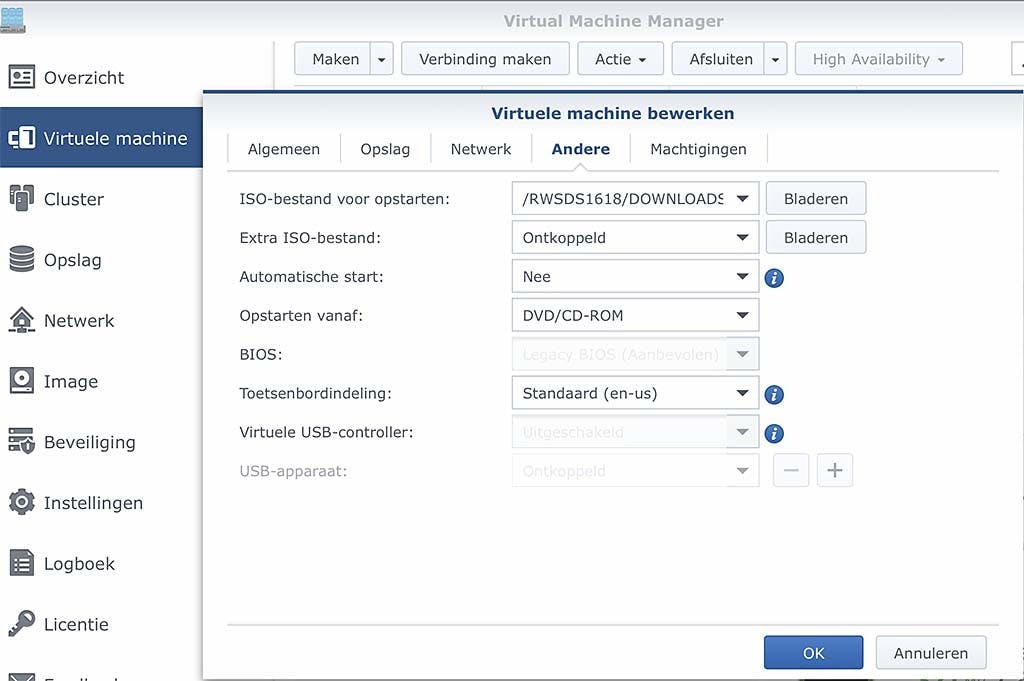Confirm changes with the OK button
This screenshot has height=681, width=1024.
point(813,652)
